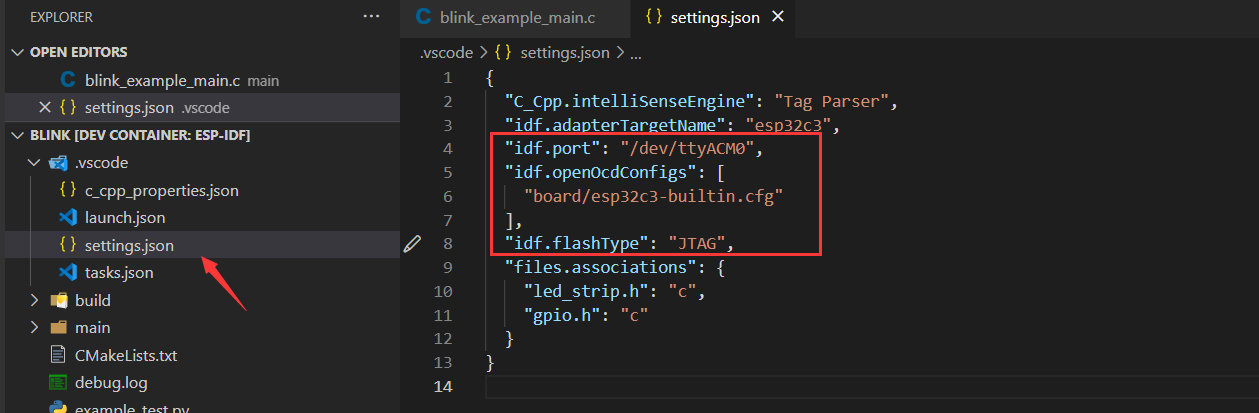Click the VS Code icon next to tasks.json
This screenshot has height=413, width=1259.
[x=68, y=272]
